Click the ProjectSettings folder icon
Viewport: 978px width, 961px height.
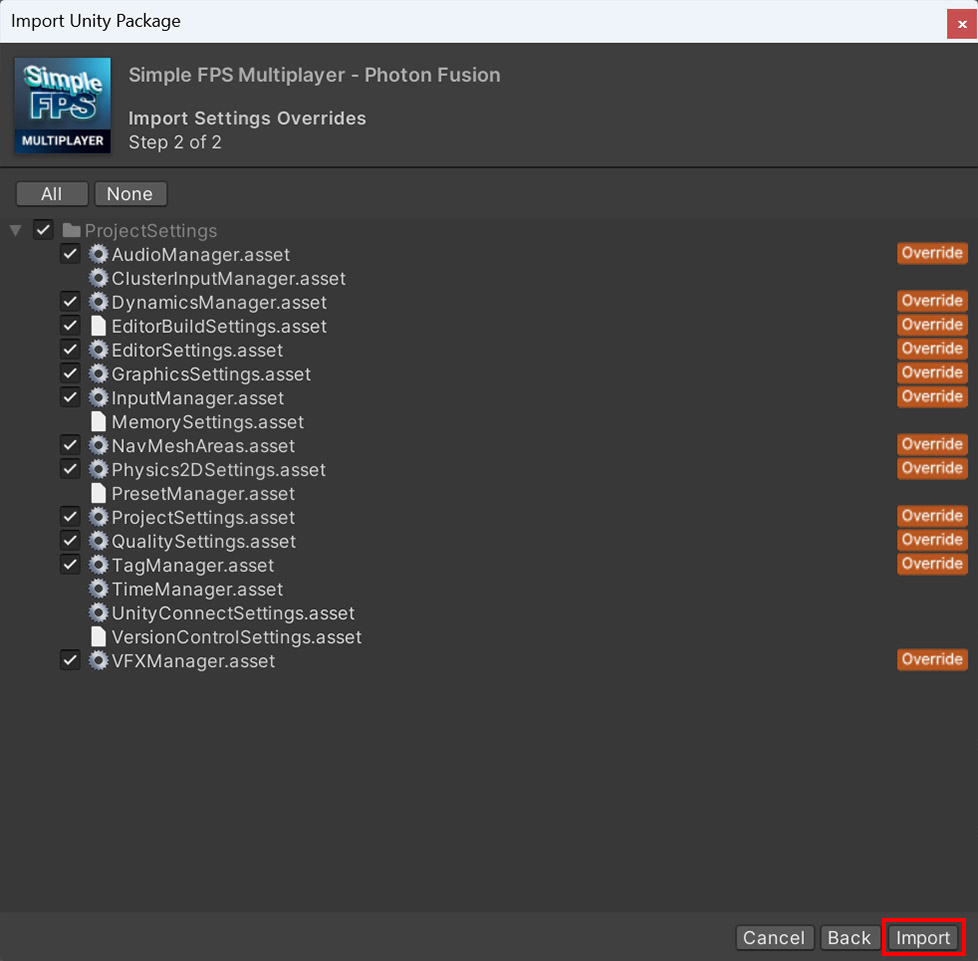[x=71, y=230]
